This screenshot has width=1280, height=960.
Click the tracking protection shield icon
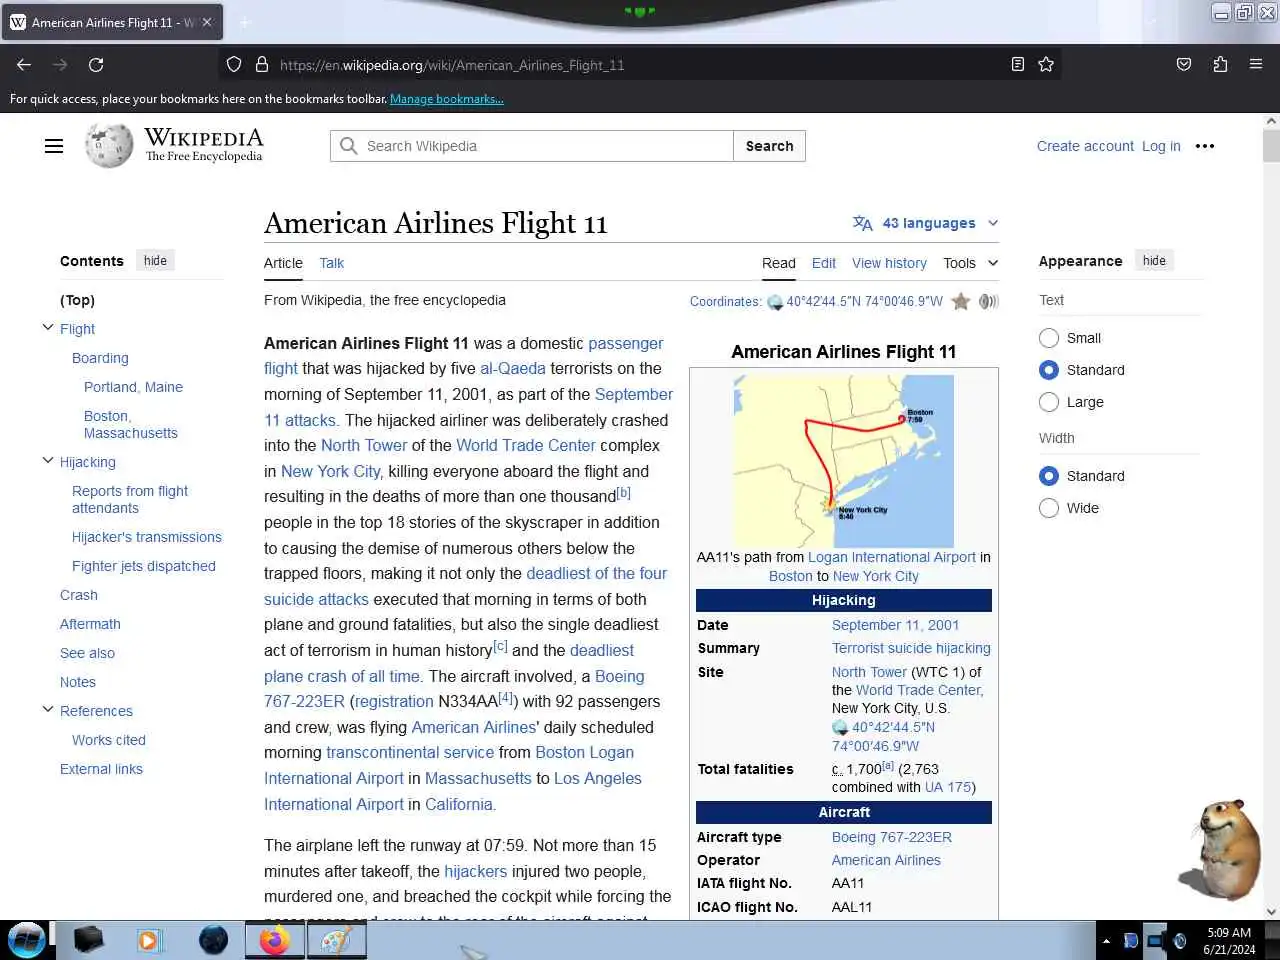click(234, 65)
